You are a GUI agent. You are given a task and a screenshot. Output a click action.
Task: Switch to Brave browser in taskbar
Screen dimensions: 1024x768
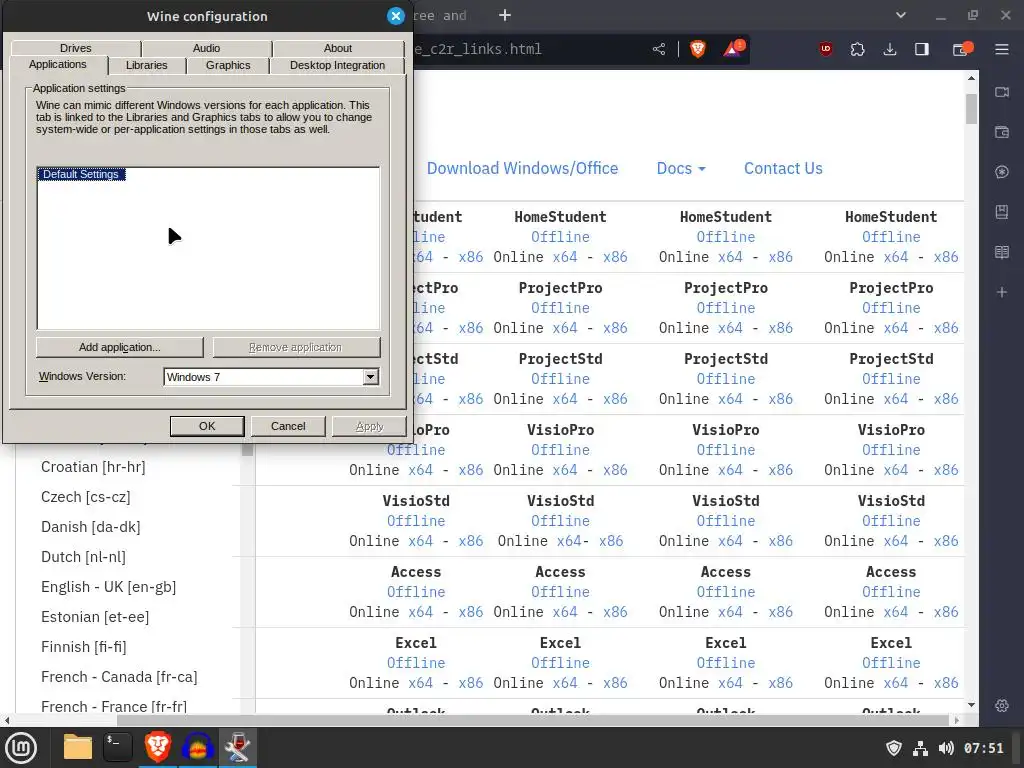[x=158, y=748]
